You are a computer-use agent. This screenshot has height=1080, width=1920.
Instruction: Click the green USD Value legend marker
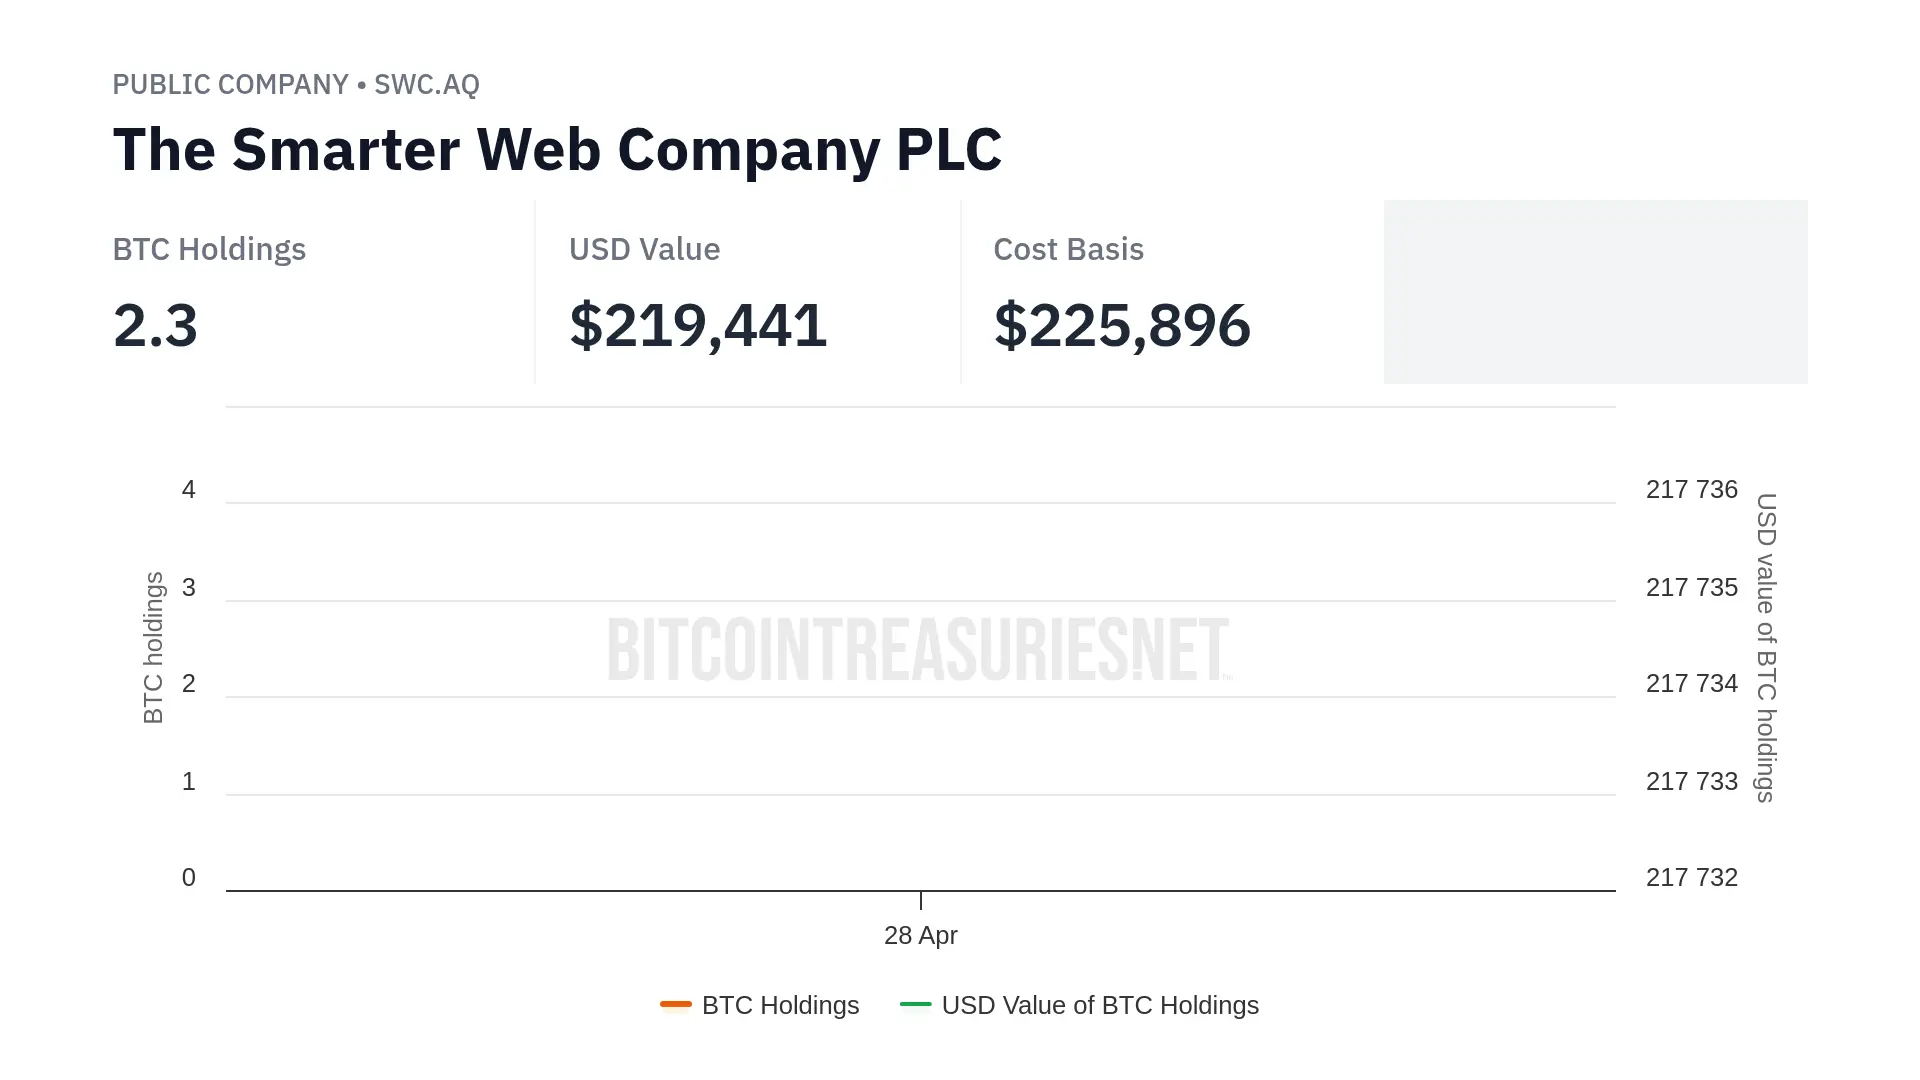915,1004
